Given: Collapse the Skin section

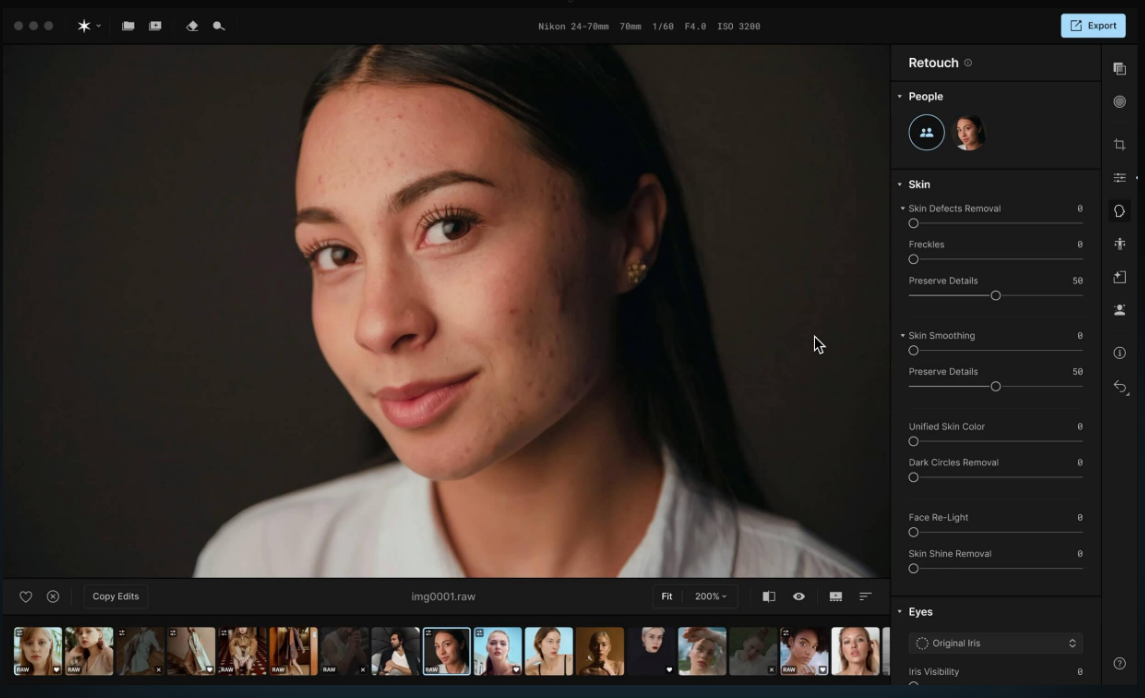Looking at the screenshot, I should coord(900,185).
